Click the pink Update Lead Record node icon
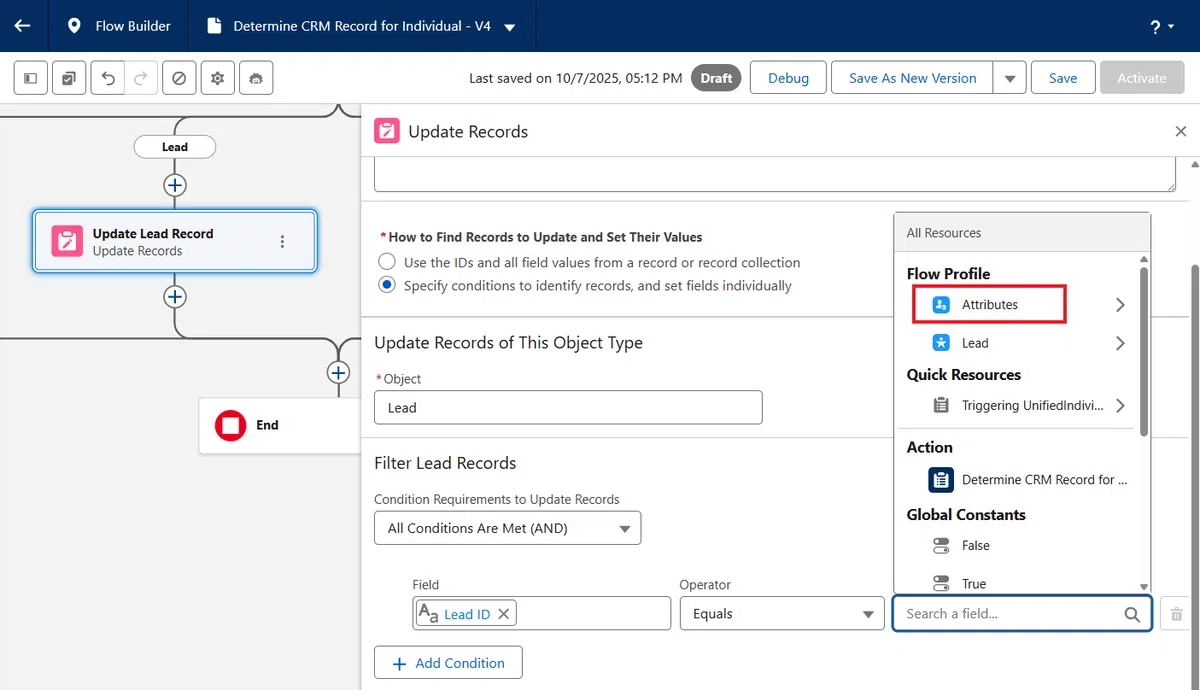This screenshot has width=1200, height=690. [x=67, y=241]
